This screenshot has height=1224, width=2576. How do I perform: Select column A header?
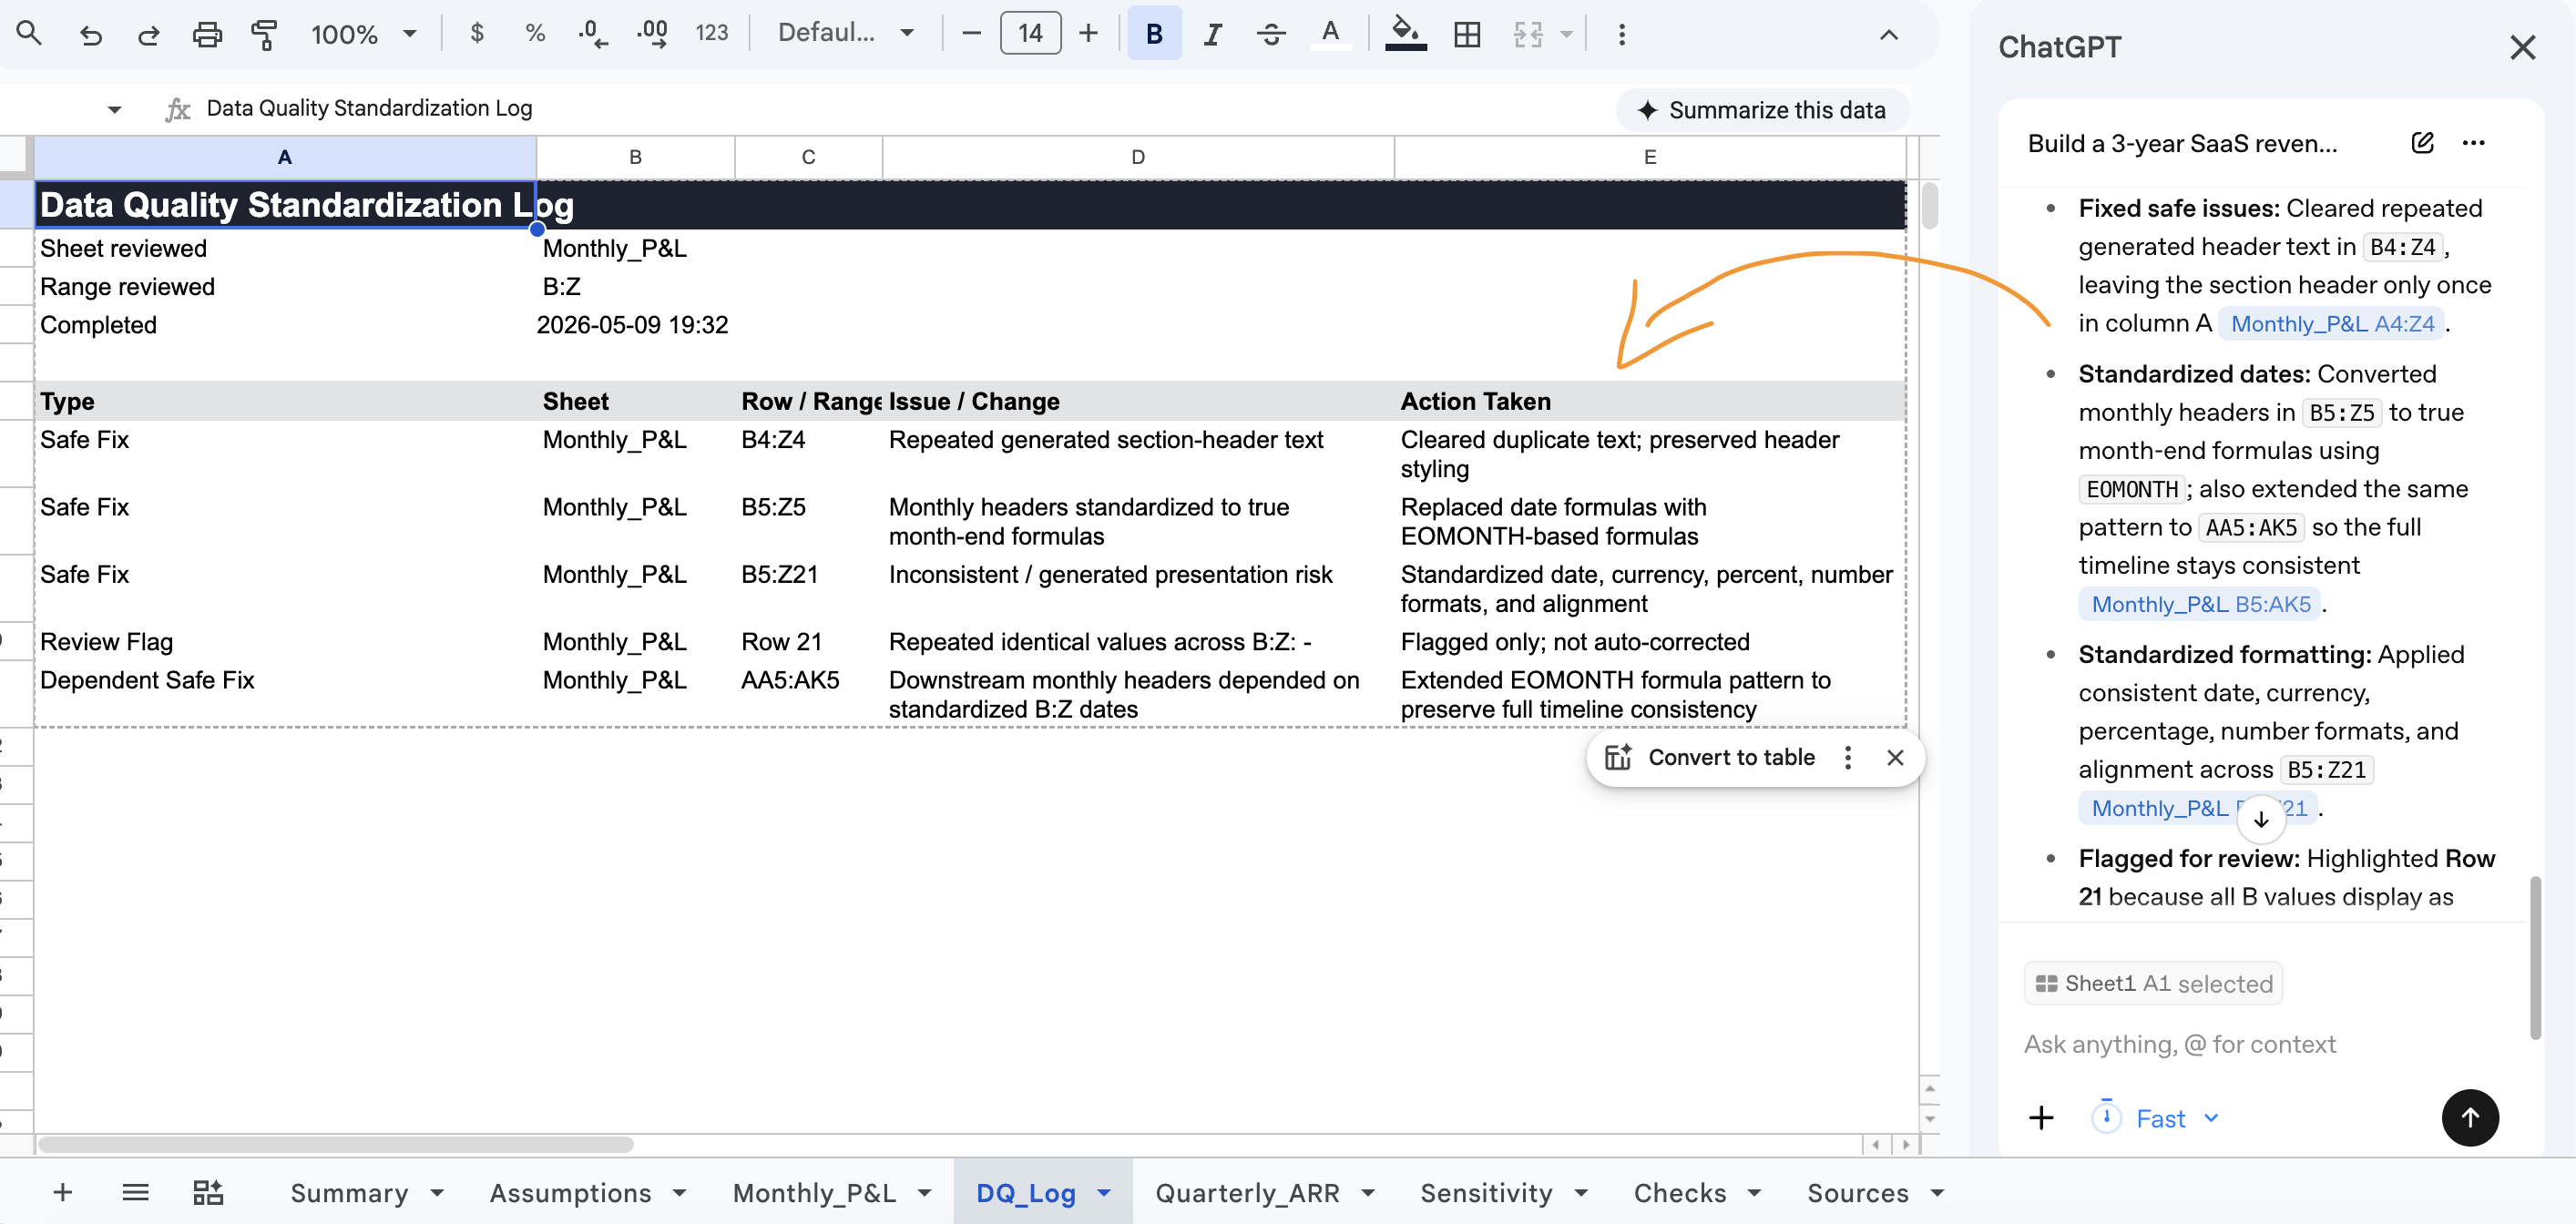(285, 157)
